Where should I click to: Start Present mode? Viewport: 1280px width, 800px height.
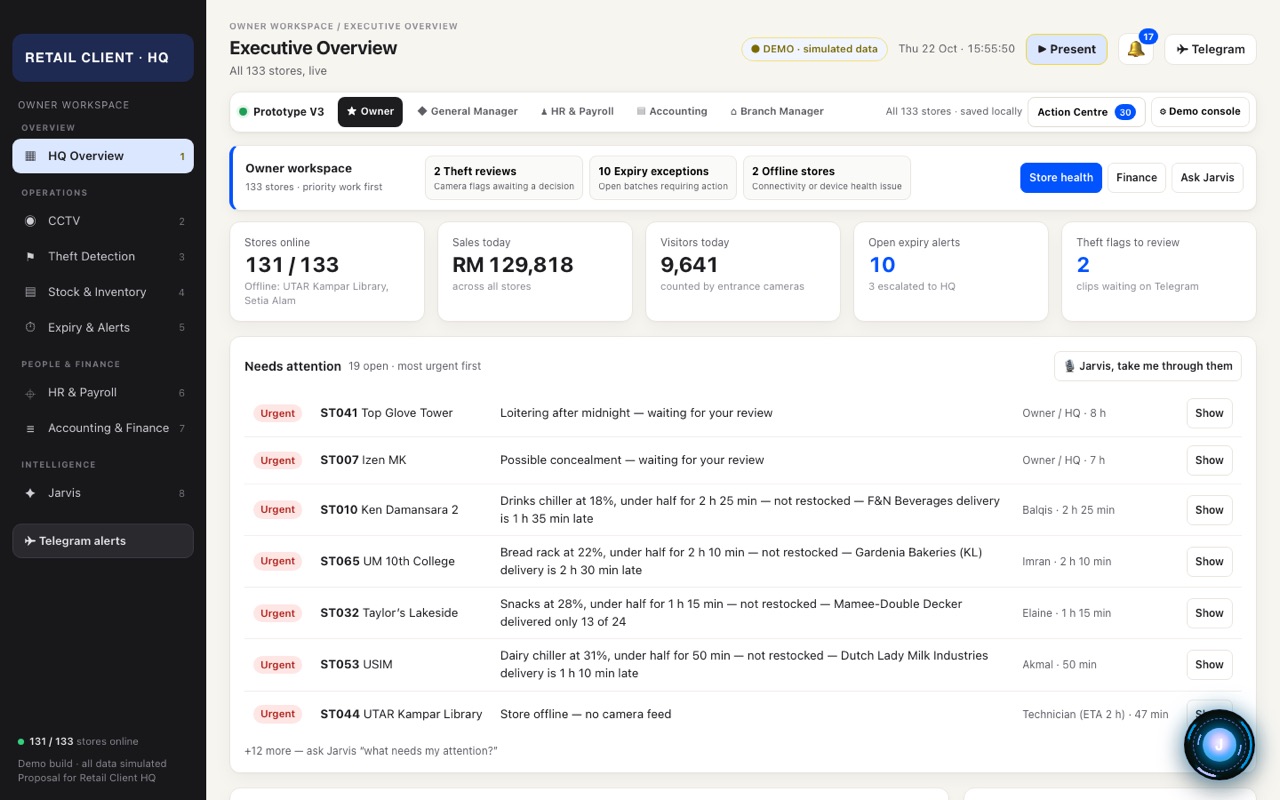tap(1066, 49)
